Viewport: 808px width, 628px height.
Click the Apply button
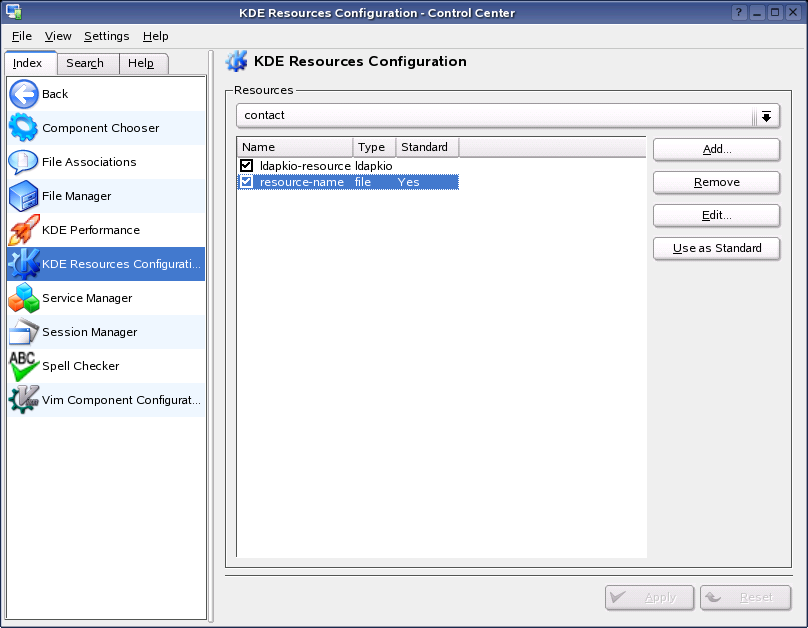click(x=649, y=598)
